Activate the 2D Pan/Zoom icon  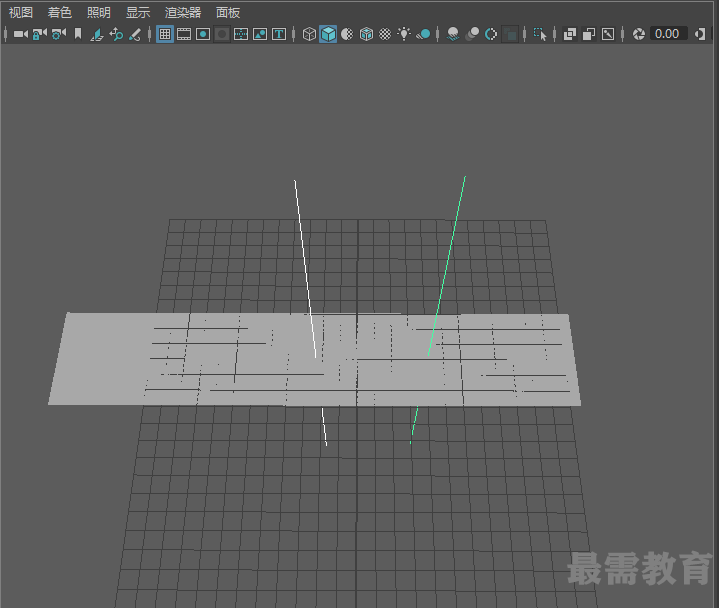point(116,34)
